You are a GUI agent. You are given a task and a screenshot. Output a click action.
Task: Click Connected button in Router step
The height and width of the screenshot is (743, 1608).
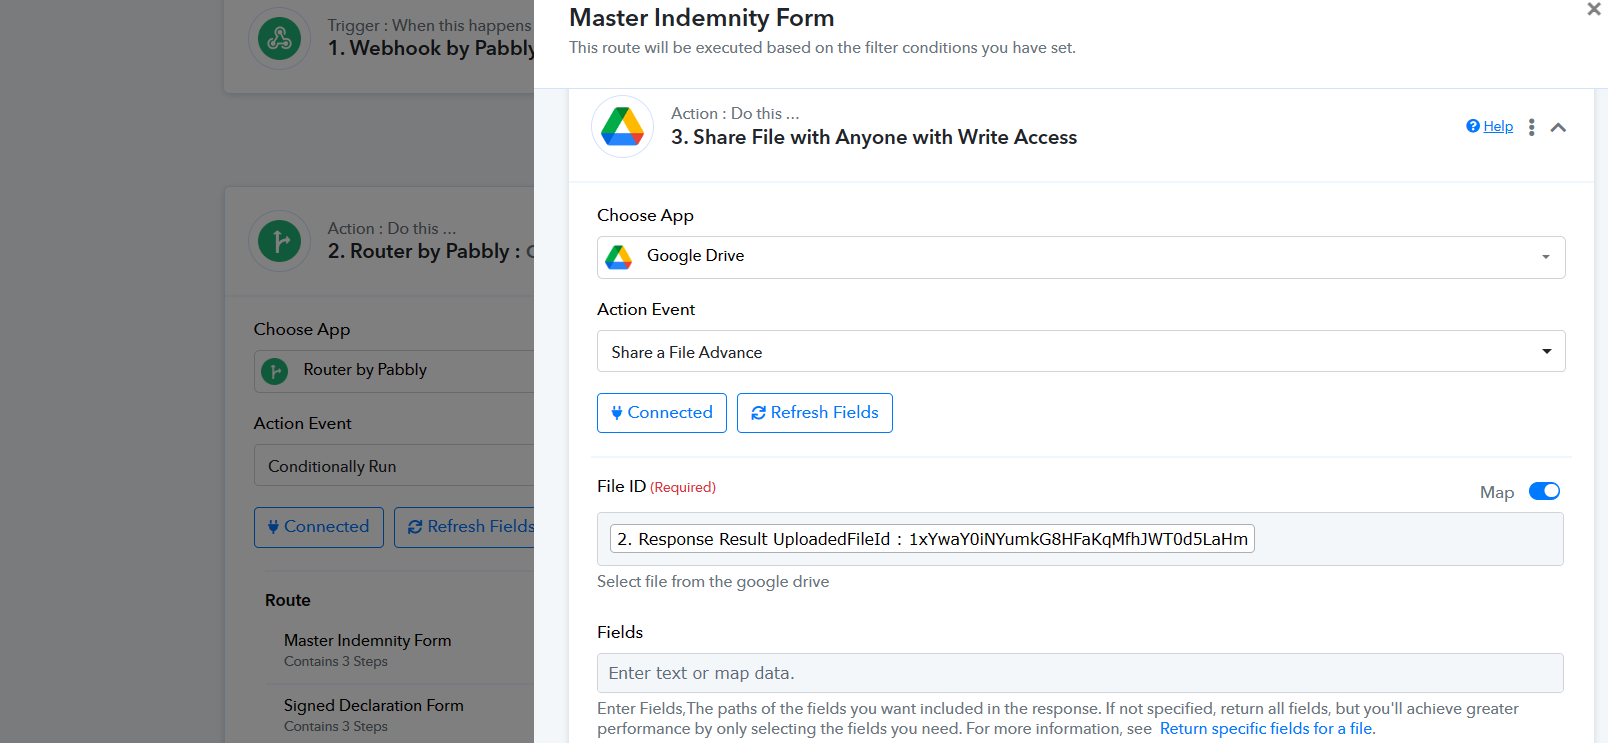point(319,527)
